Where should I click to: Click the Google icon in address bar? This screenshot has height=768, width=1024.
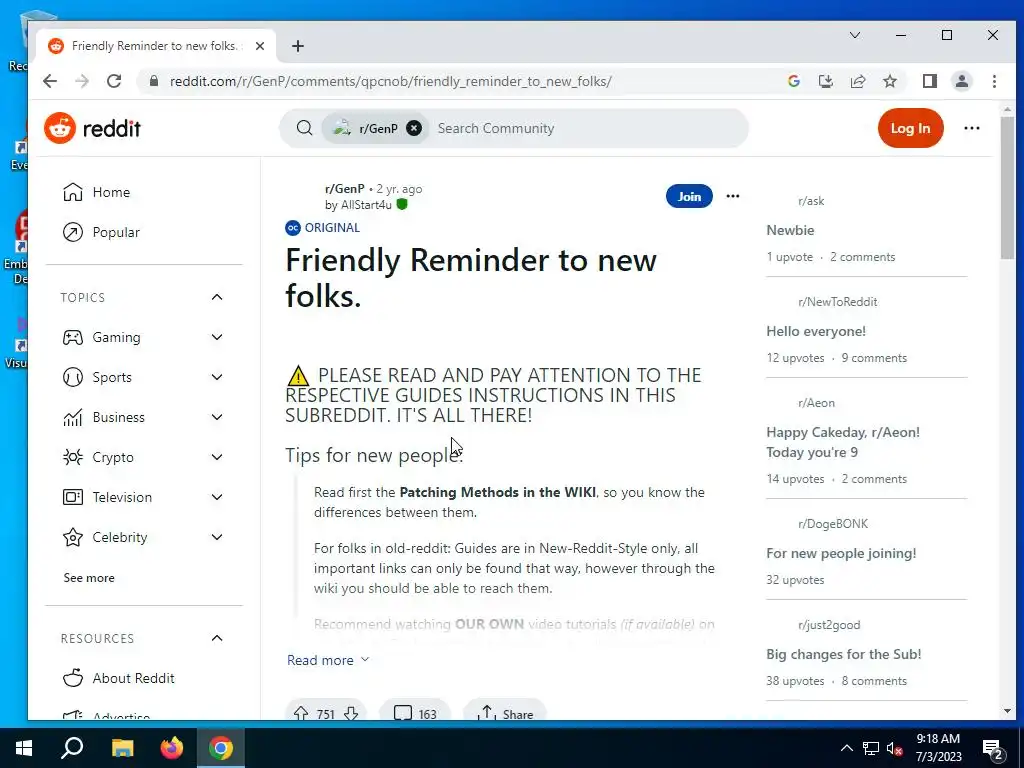[794, 81]
